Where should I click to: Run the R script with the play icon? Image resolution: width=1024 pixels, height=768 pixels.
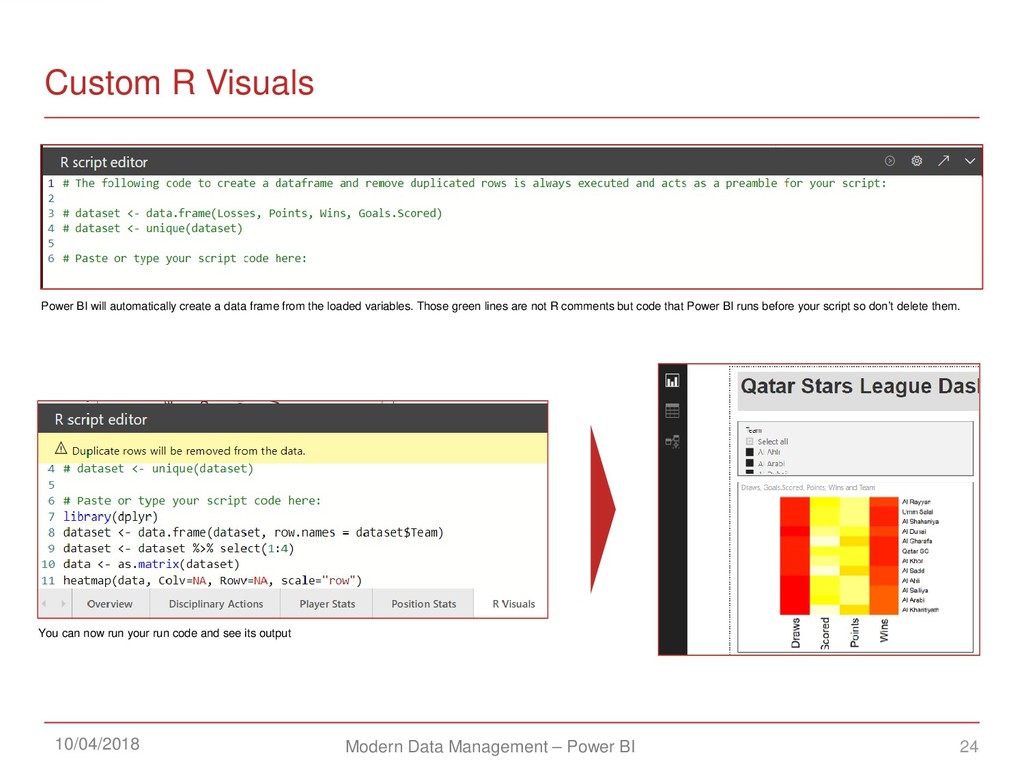(x=889, y=161)
